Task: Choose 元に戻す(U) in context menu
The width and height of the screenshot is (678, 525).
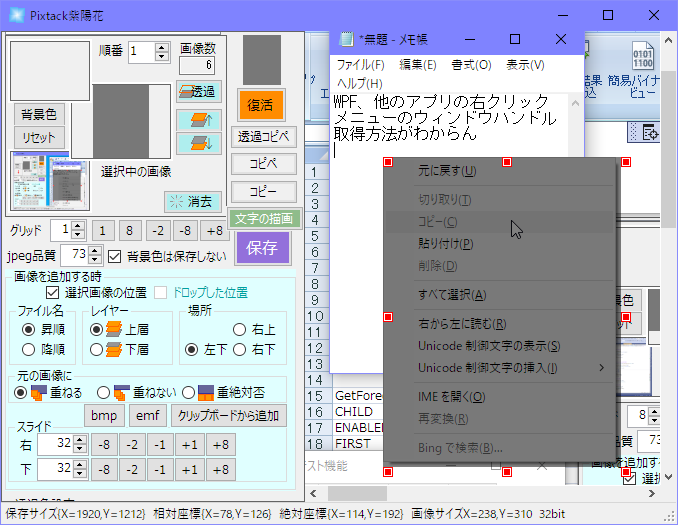Action: pos(499,171)
